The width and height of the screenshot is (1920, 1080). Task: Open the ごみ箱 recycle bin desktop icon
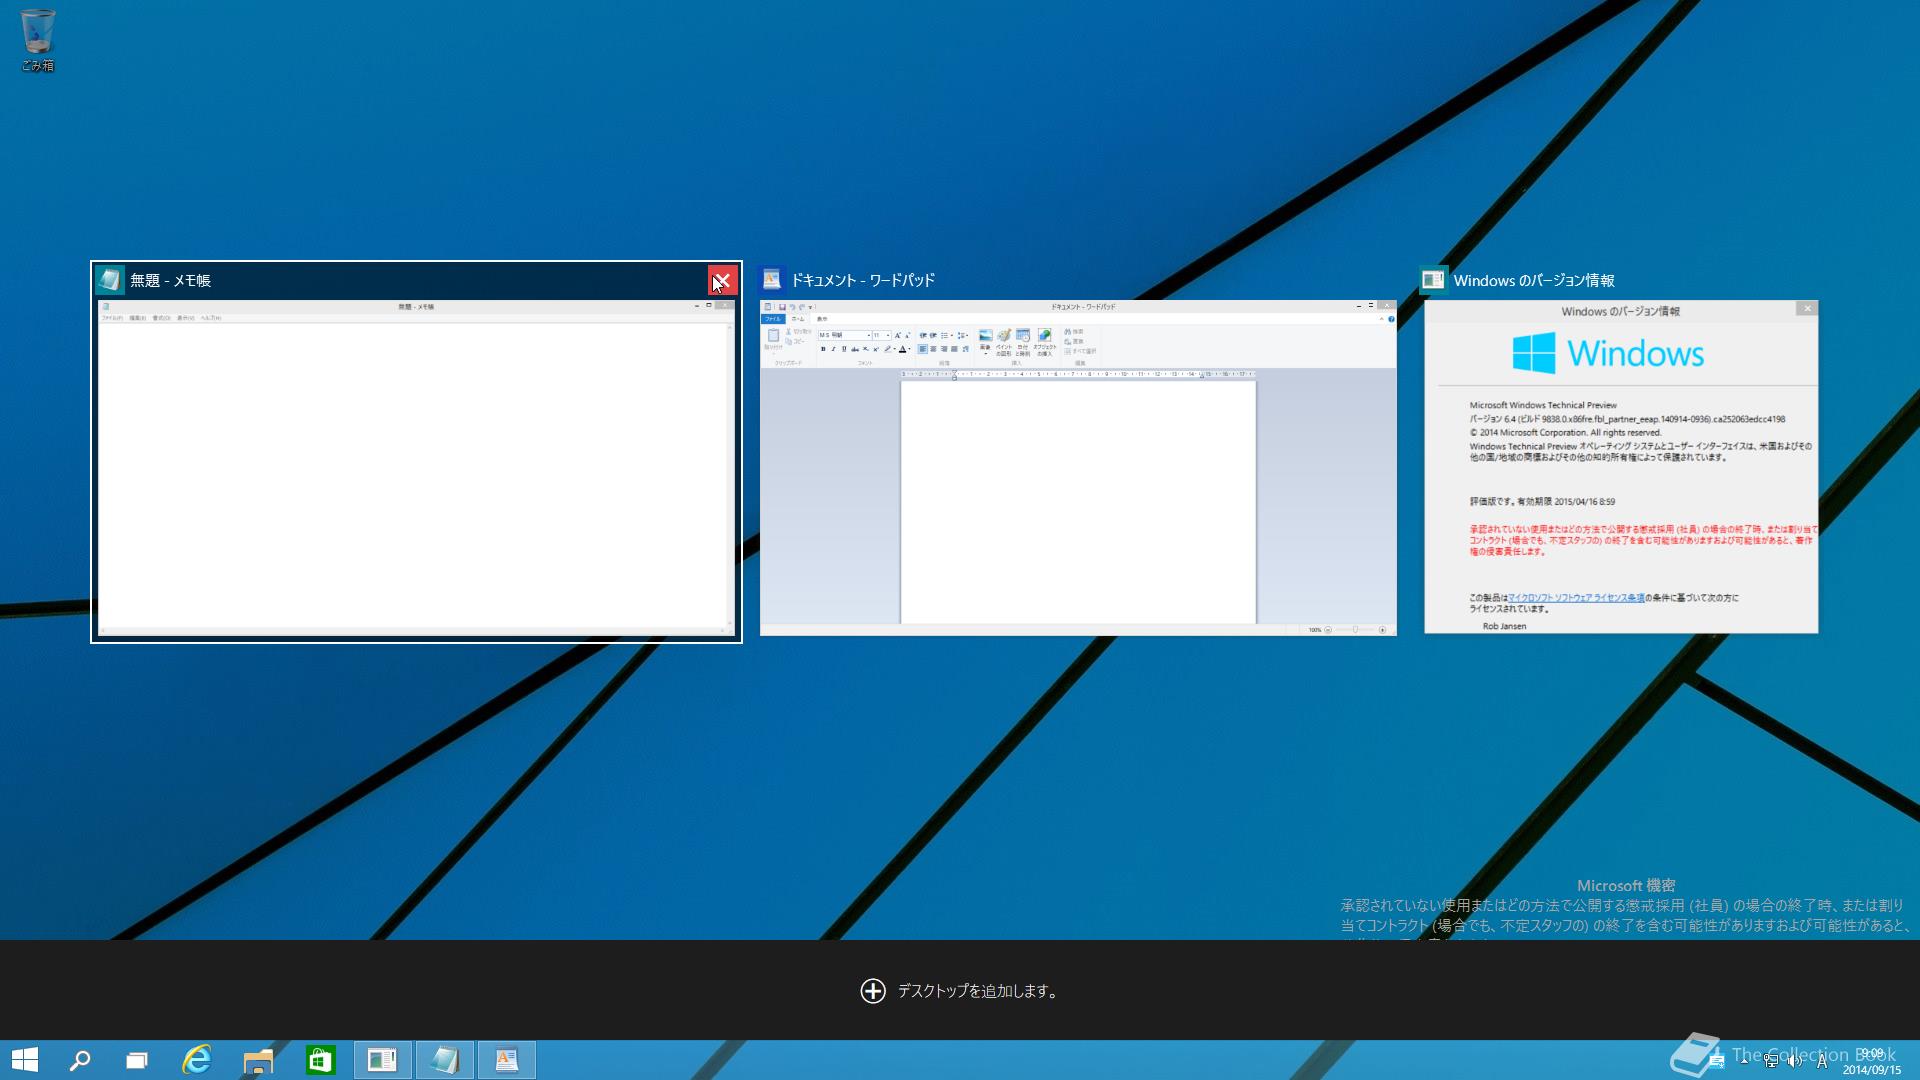point(38,40)
